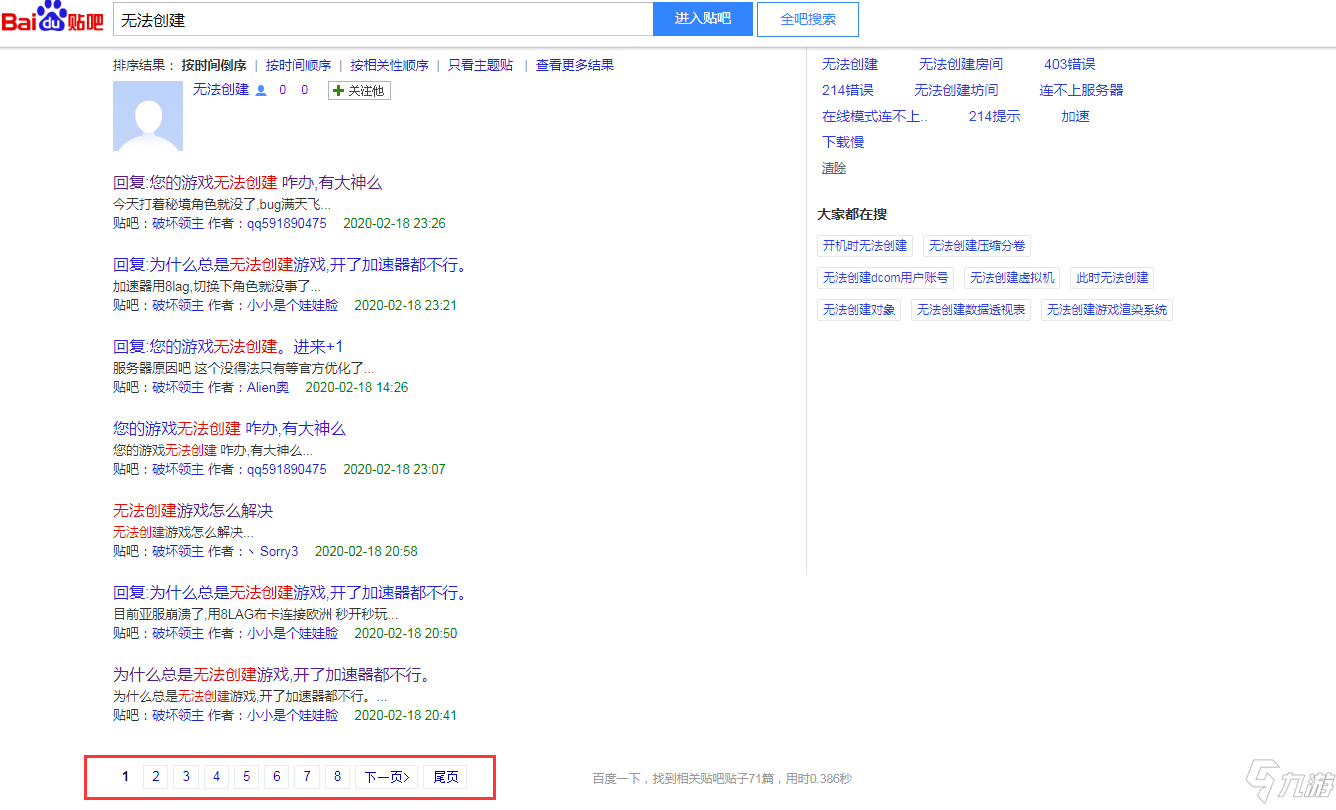Filter with 只看主题贴 option
The width and height of the screenshot is (1336, 810).
tap(480, 65)
